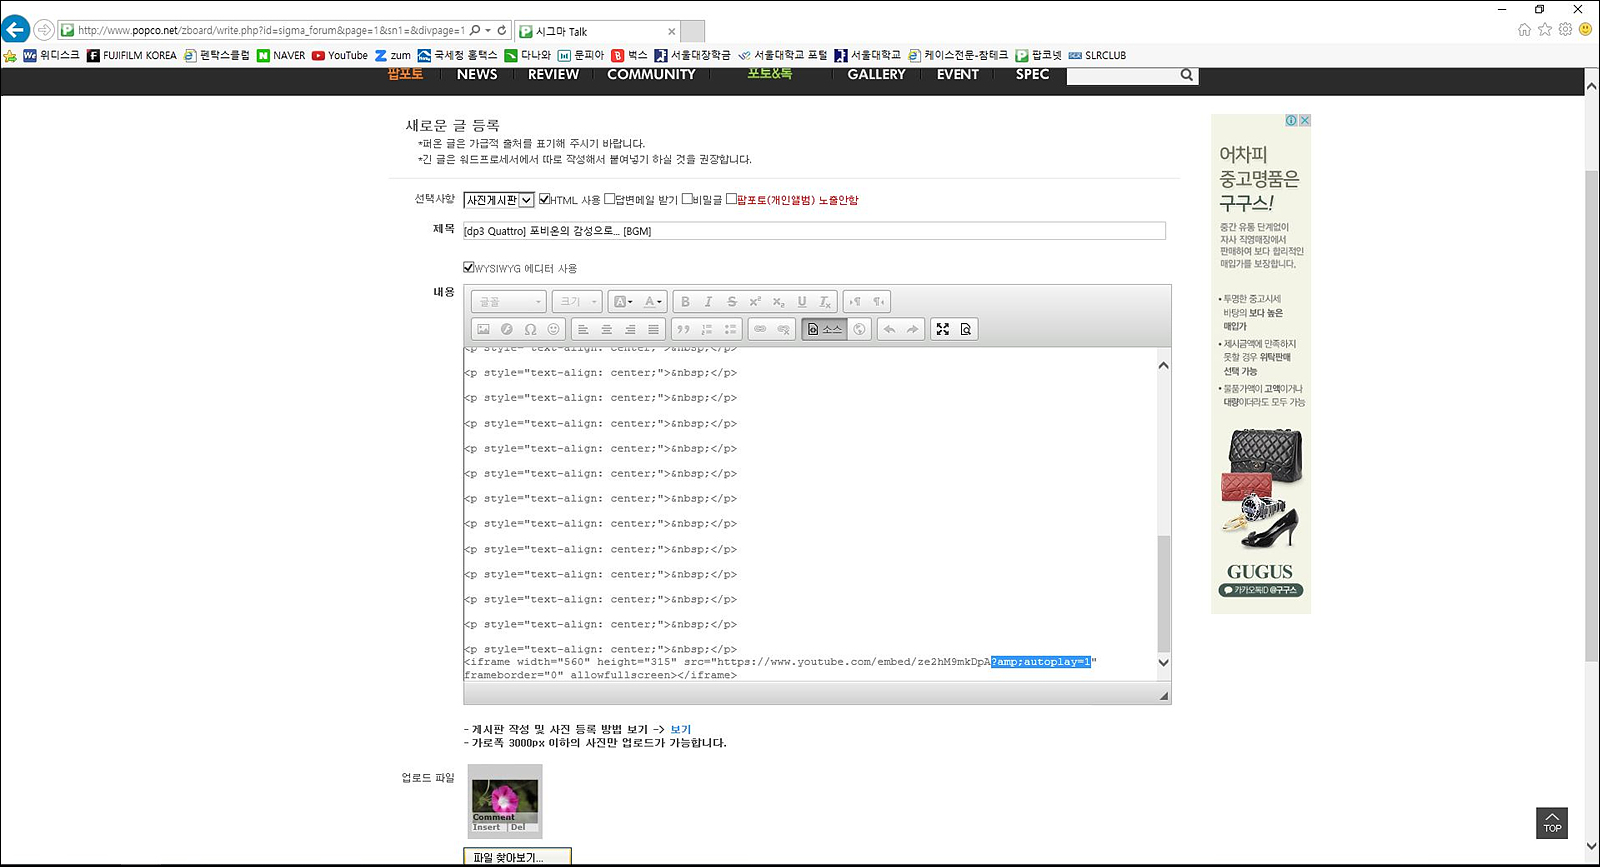Click the 파일 찾아보기 file browse button
Image resolution: width=1600 pixels, height=867 pixels.
(x=517, y=857)
